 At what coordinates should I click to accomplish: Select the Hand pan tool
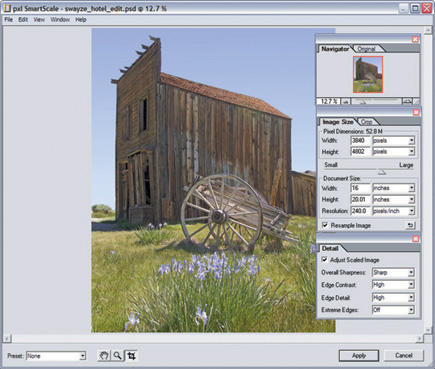click(104, 356)
